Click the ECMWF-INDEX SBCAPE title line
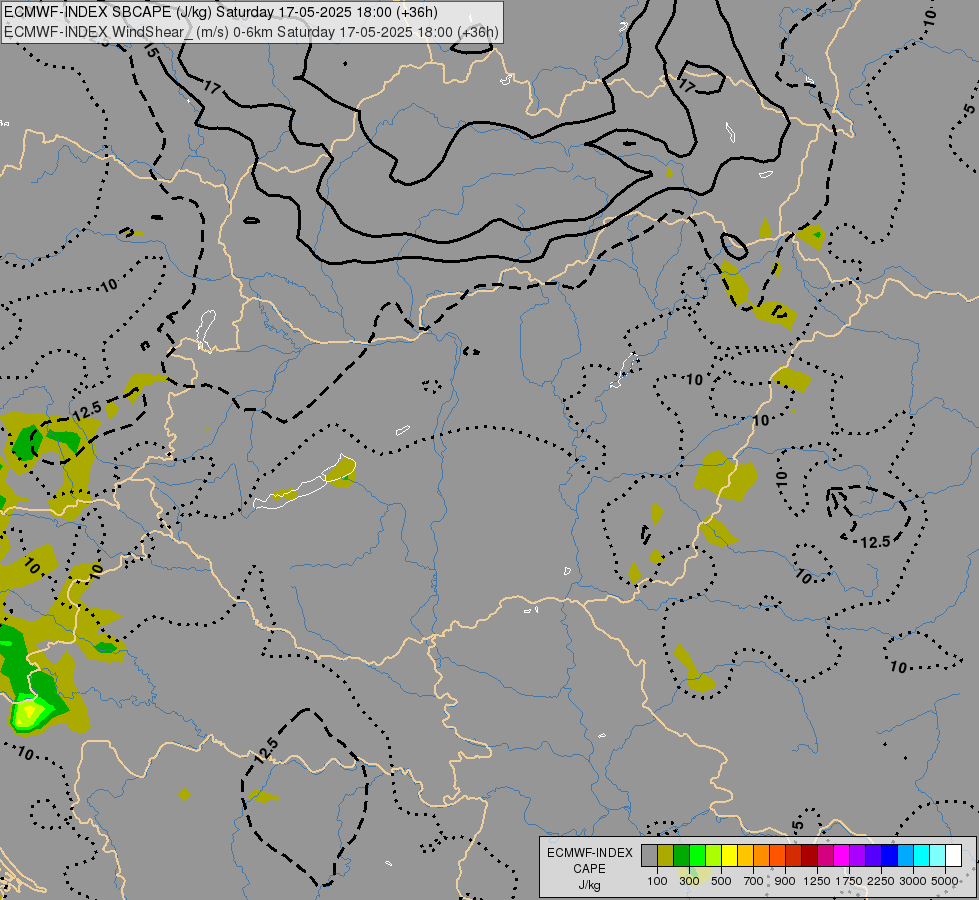979x900 pixels. (221, 12)
